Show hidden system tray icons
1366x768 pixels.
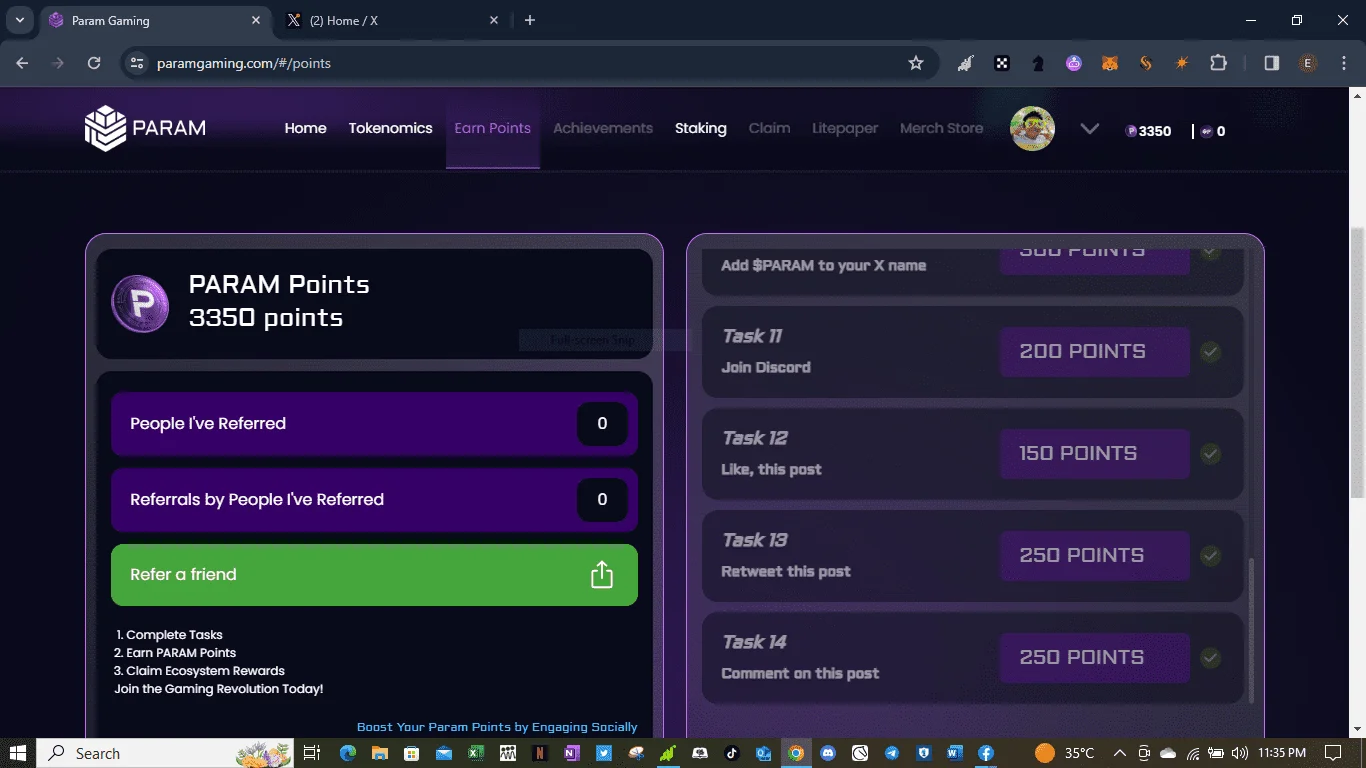[x=1120, y=753]
